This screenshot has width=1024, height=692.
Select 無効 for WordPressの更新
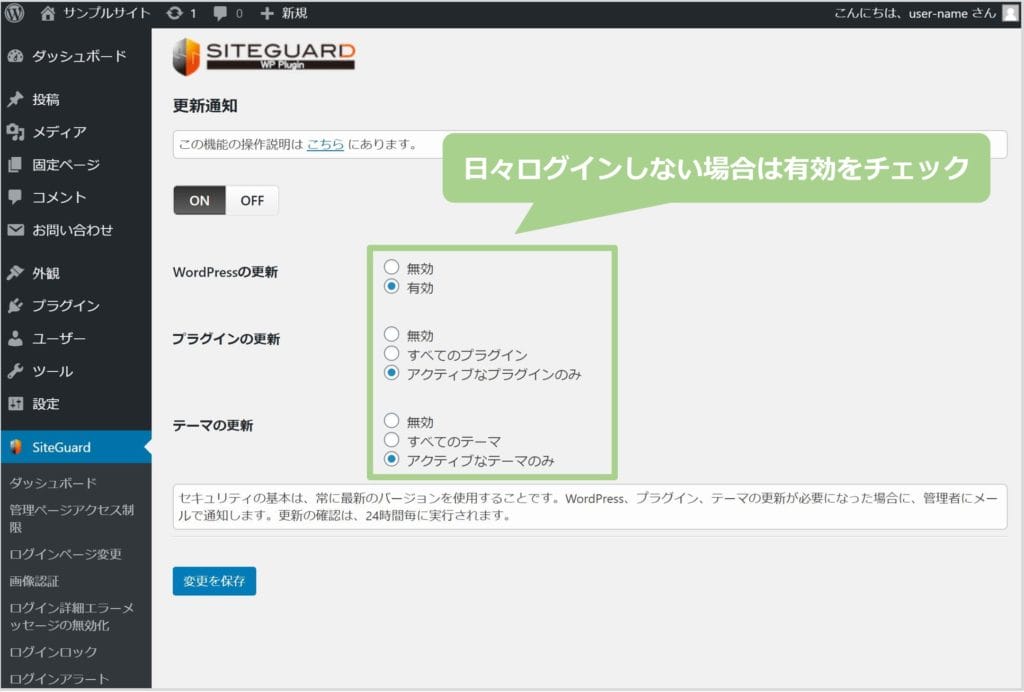click(391, 268)
